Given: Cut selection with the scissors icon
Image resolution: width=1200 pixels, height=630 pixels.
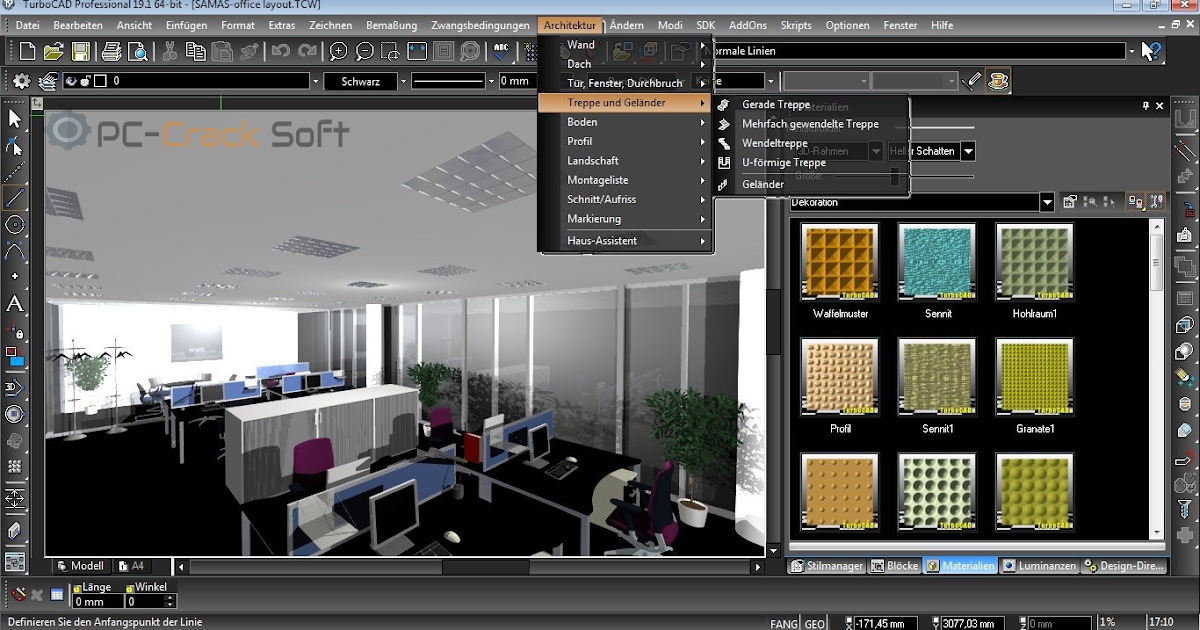Looking at the screenshot, I should coord(169,51).
